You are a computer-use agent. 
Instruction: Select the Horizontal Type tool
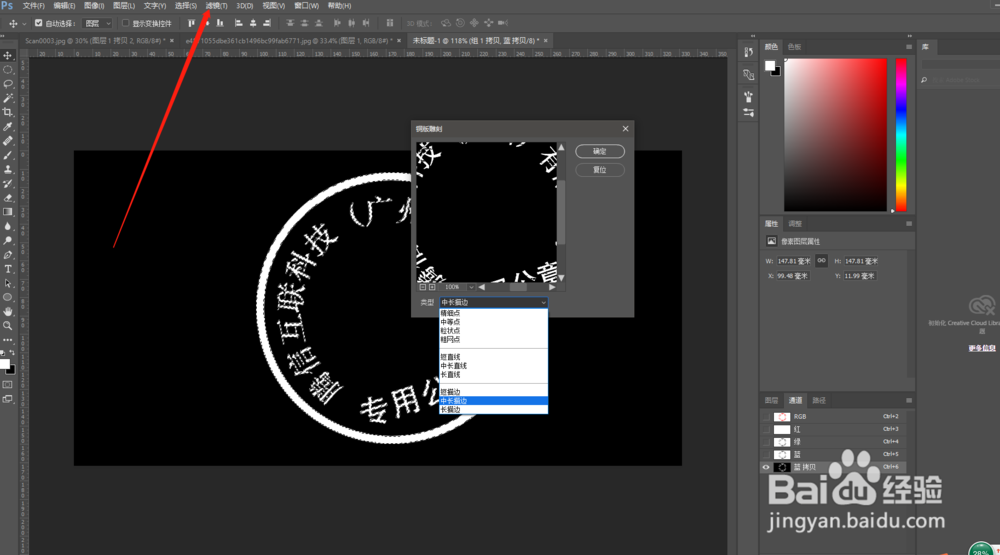tap(8, 269)
